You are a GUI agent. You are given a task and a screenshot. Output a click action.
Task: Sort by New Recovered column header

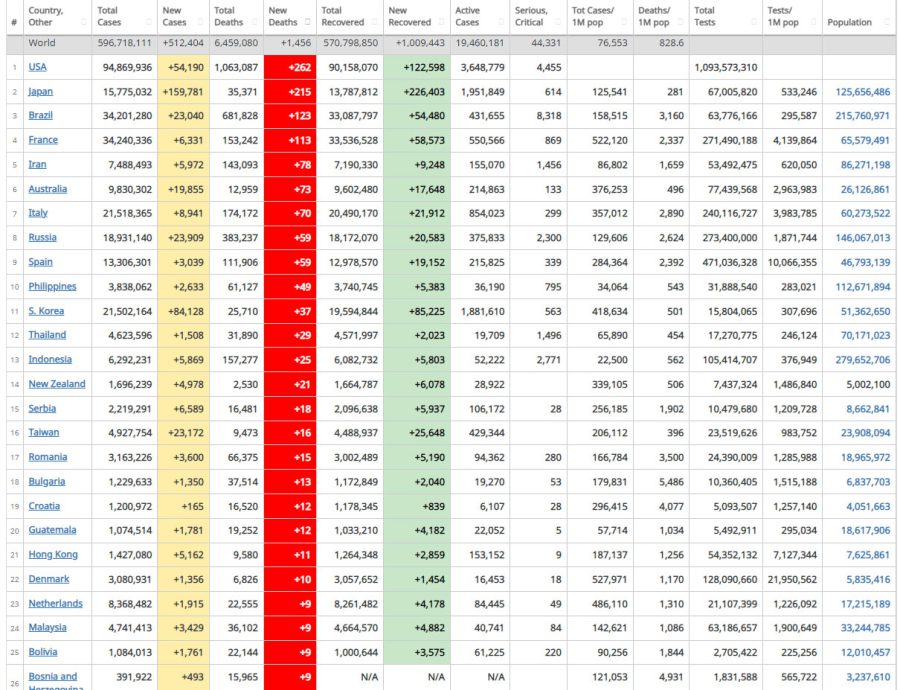(x=416, y=17)
